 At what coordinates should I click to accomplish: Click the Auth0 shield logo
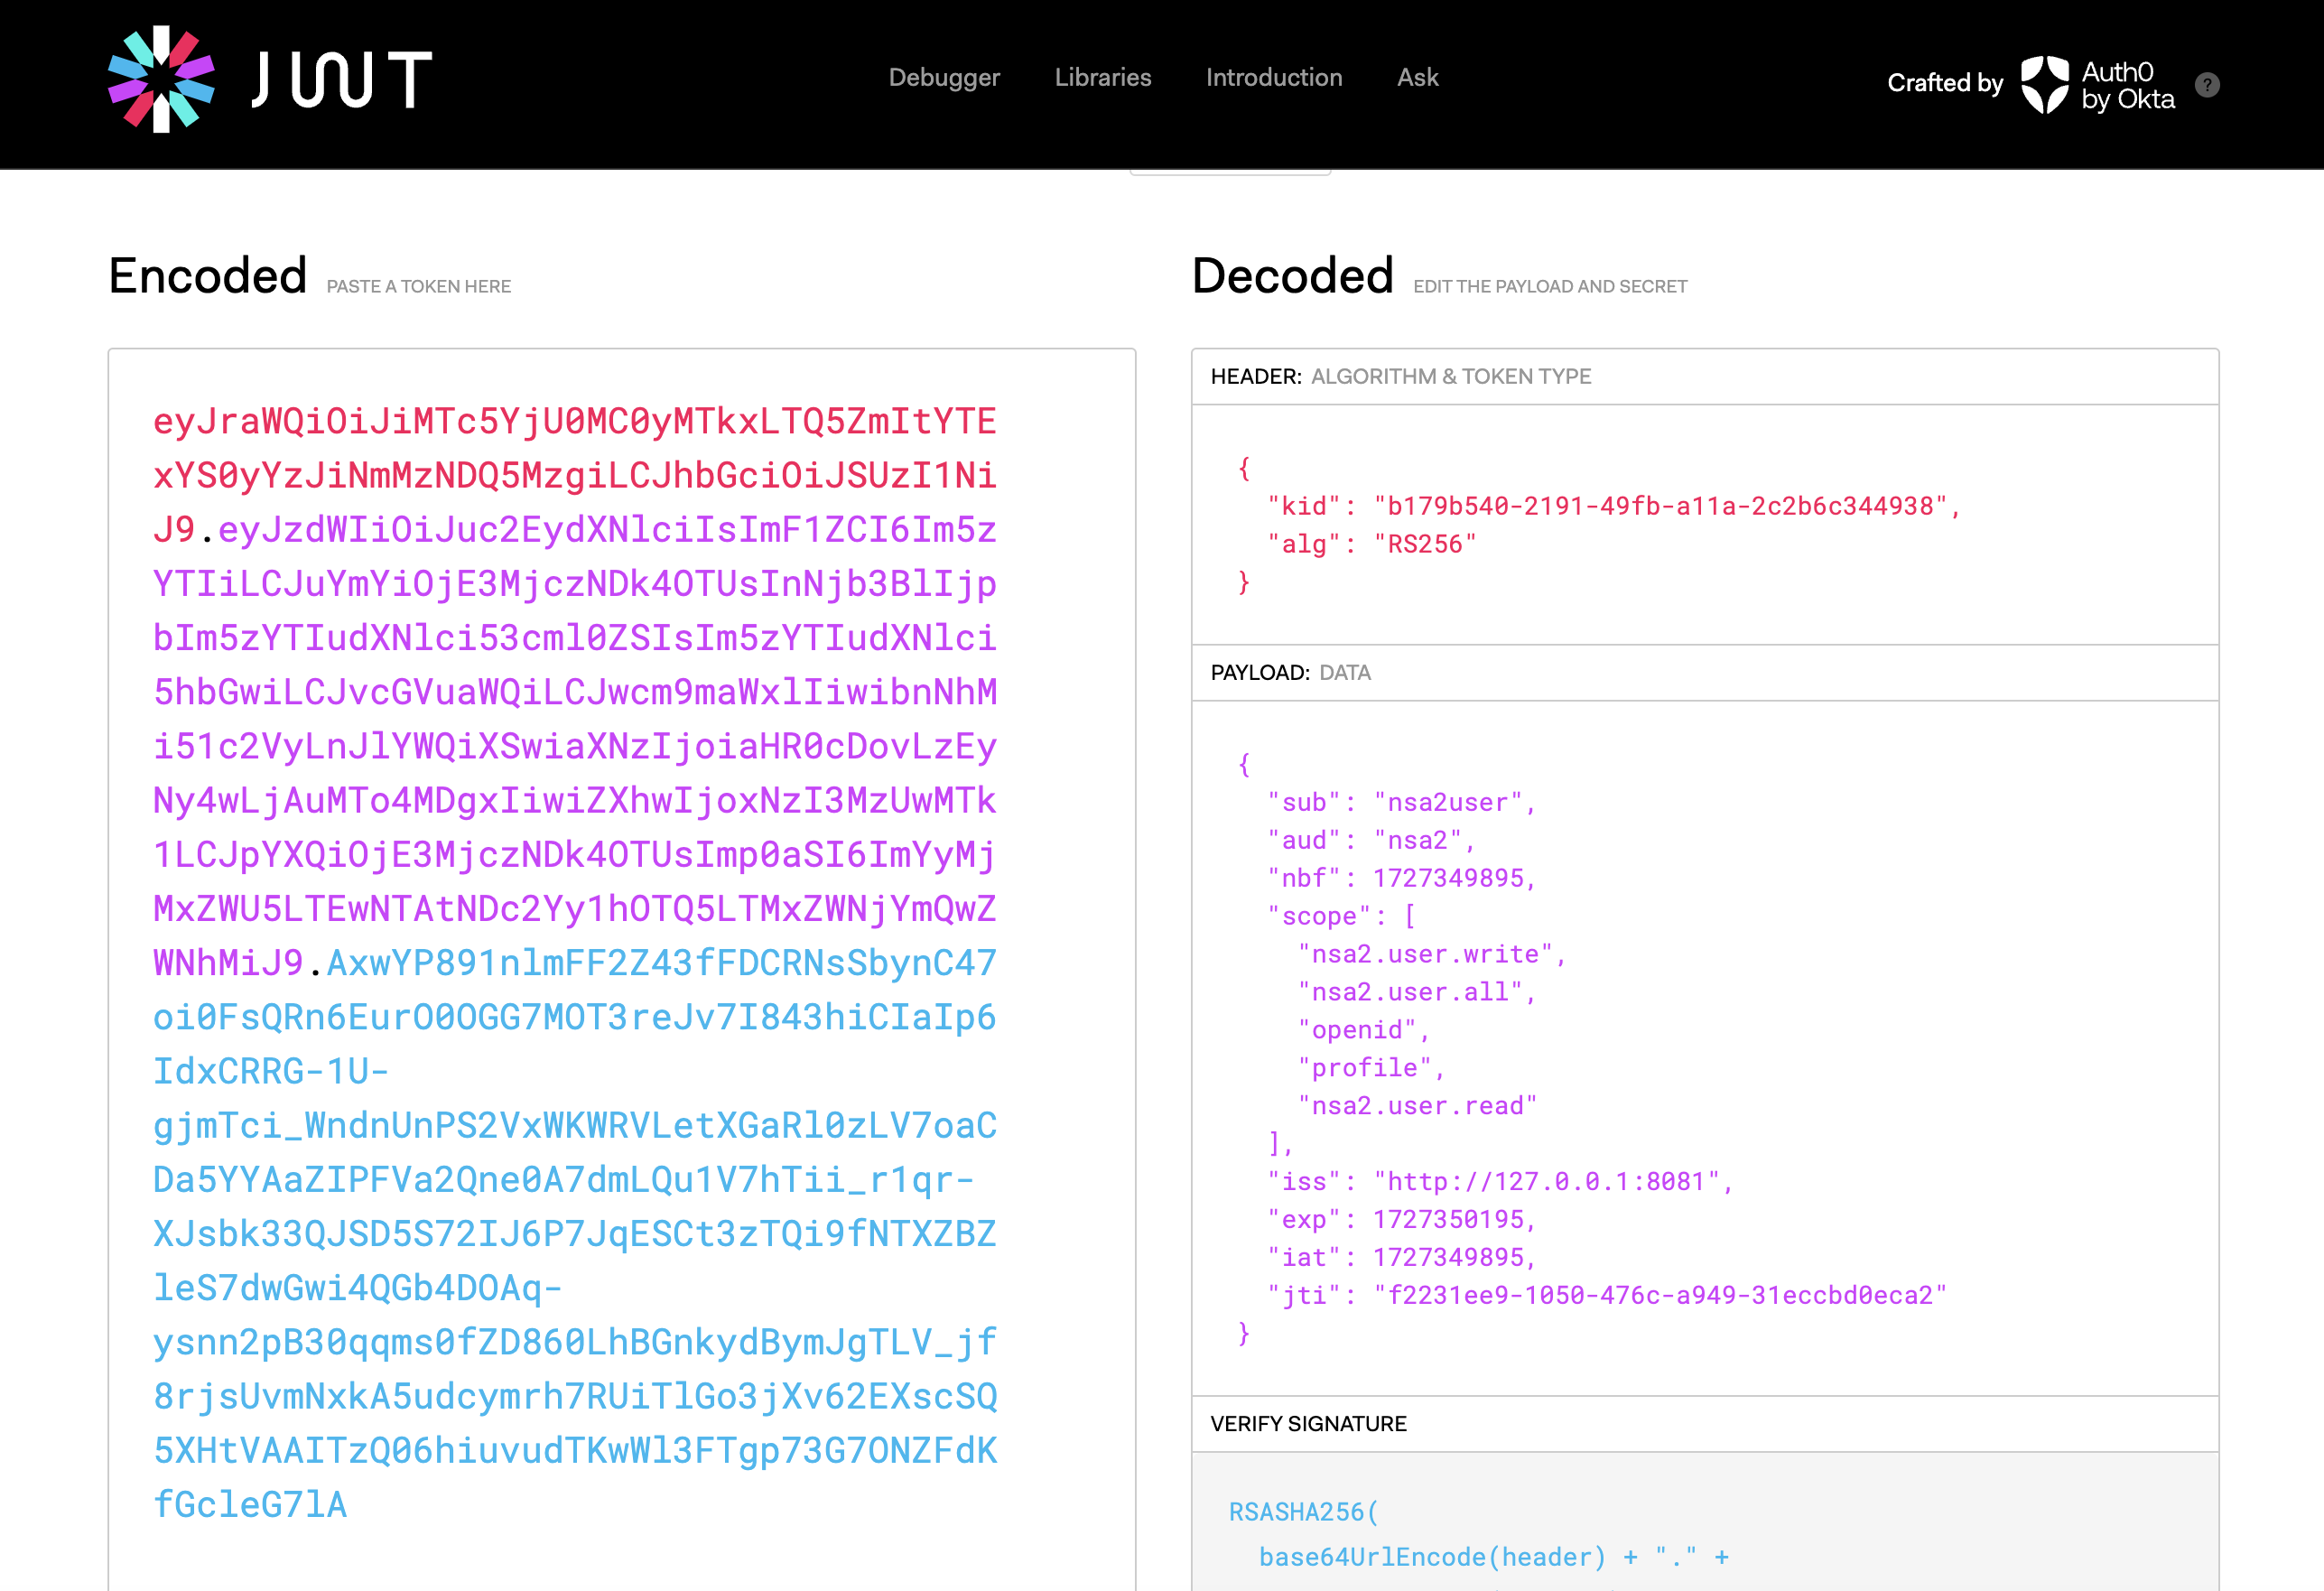click(x=2045, y=84)
